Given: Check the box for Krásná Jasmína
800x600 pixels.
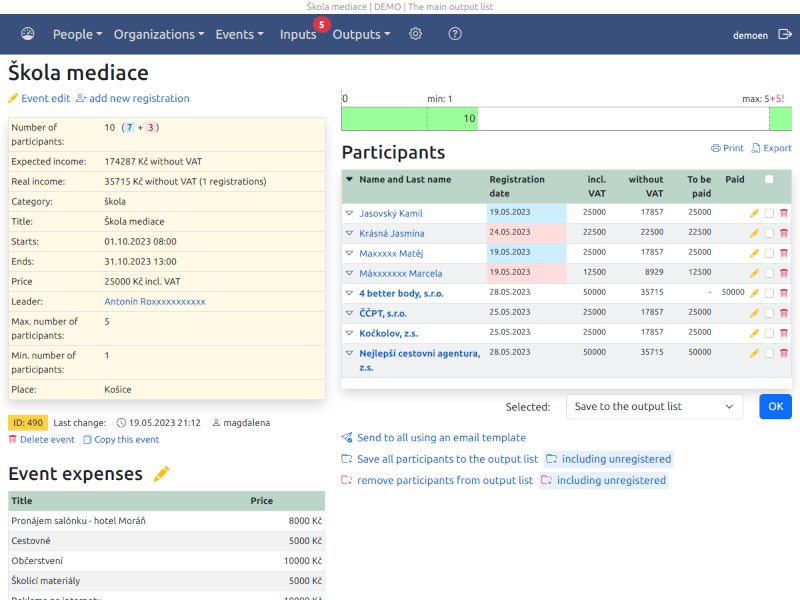Looking at the screenshot, I should pyautogui.click(x=769, y=233).
